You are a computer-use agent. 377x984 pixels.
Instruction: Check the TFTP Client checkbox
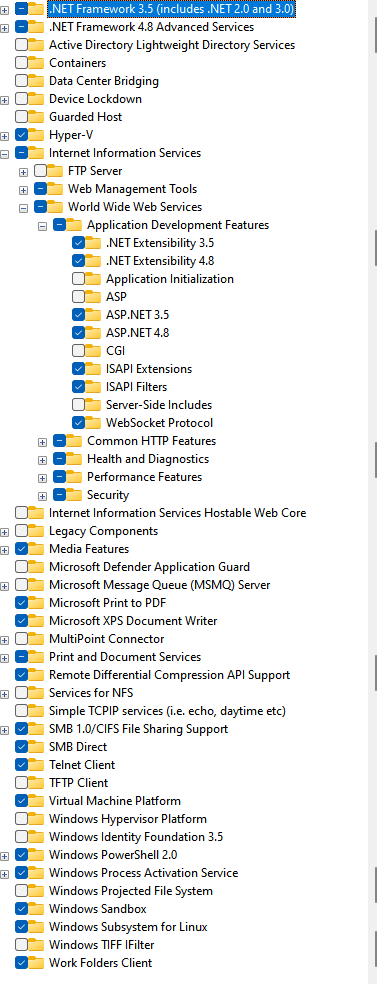pyautogui.click(x=21, y=783)
